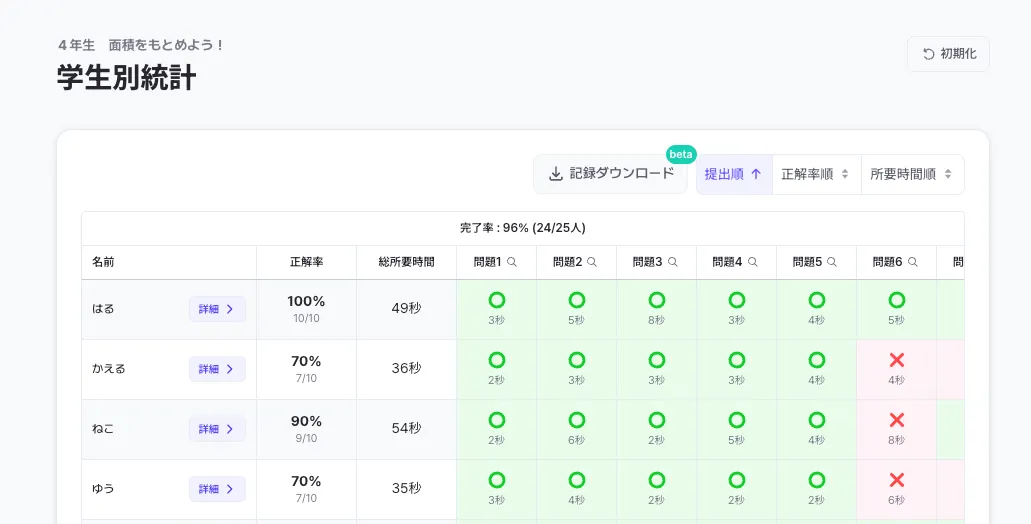Click the 記録ダウンロード button

611,174
